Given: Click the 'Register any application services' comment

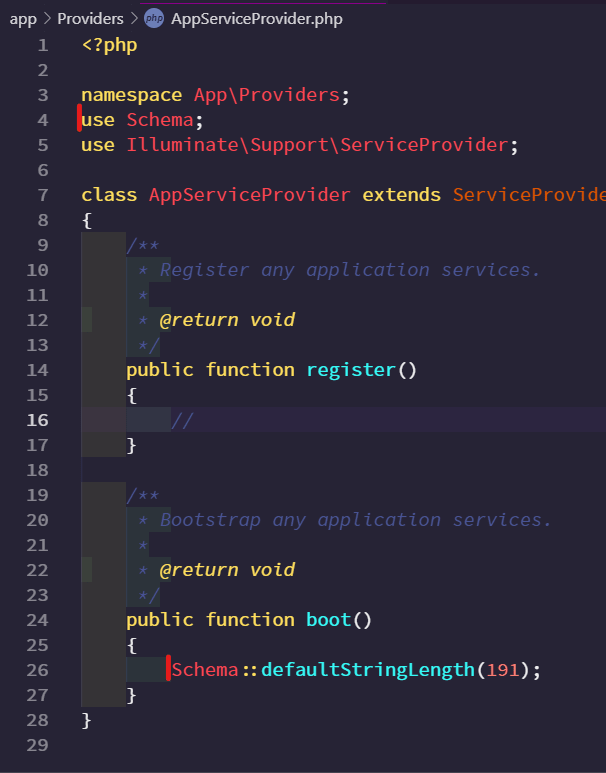Looking at the screenshot, I should click(350, 270).
